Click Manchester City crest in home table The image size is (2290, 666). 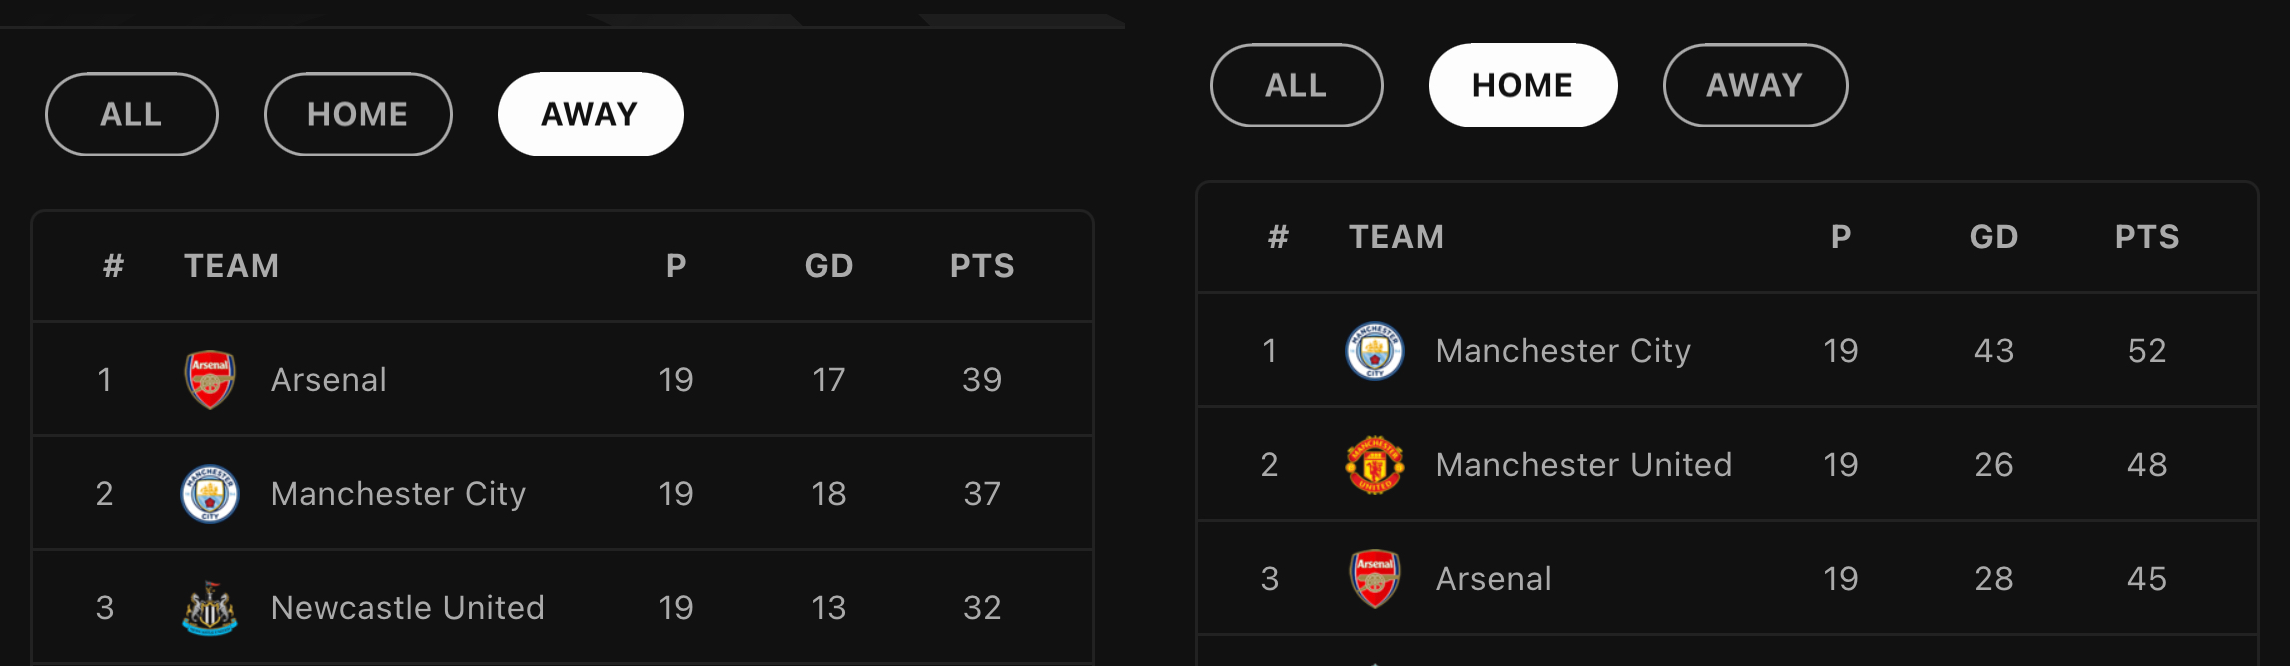coord(1375,350)
